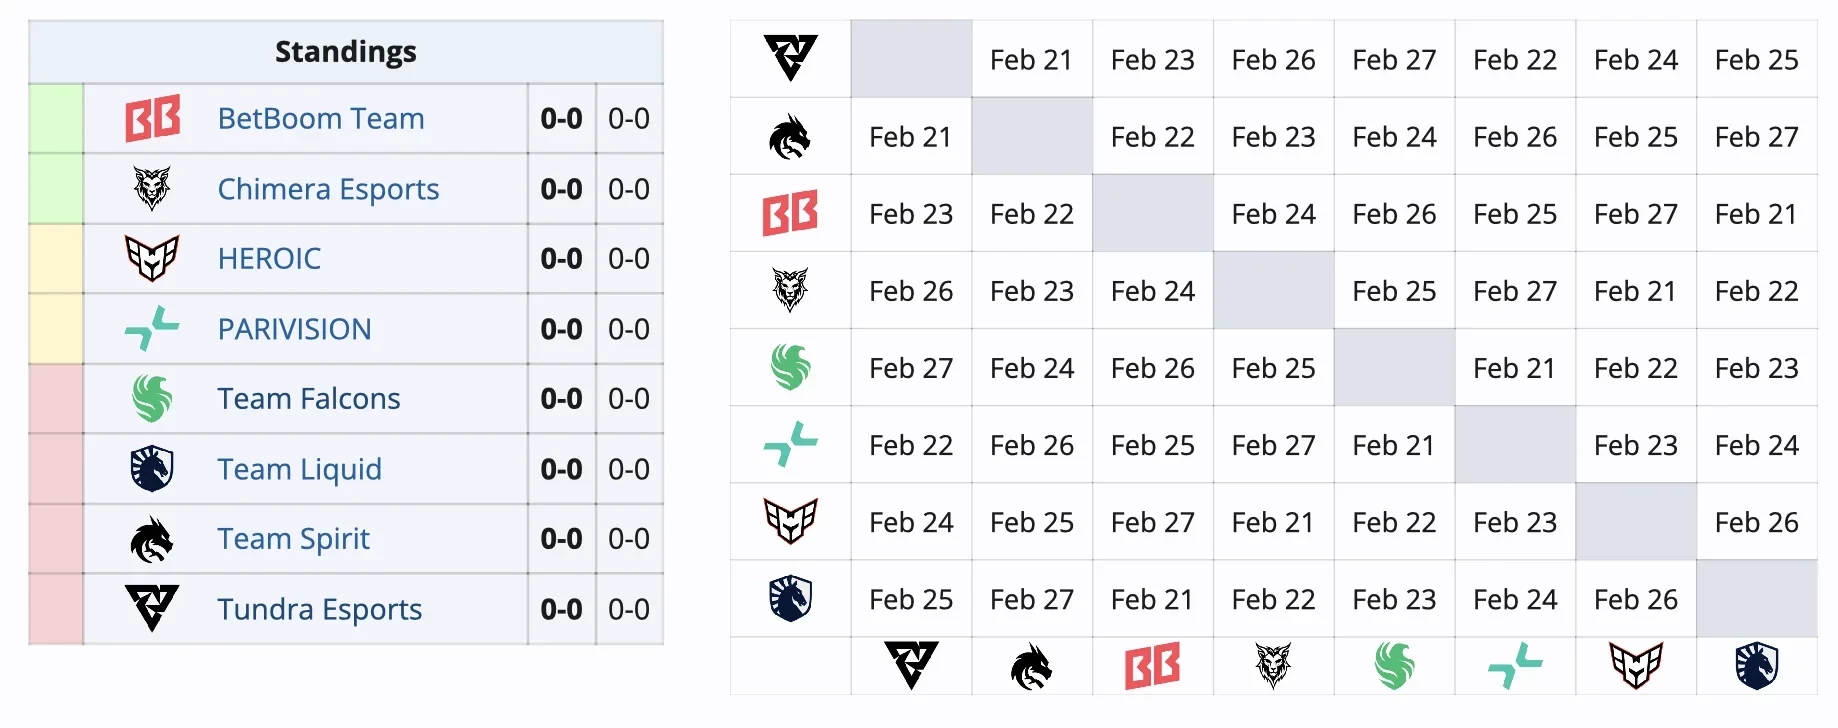Open the Team Liquid team link

pos(299,469)
